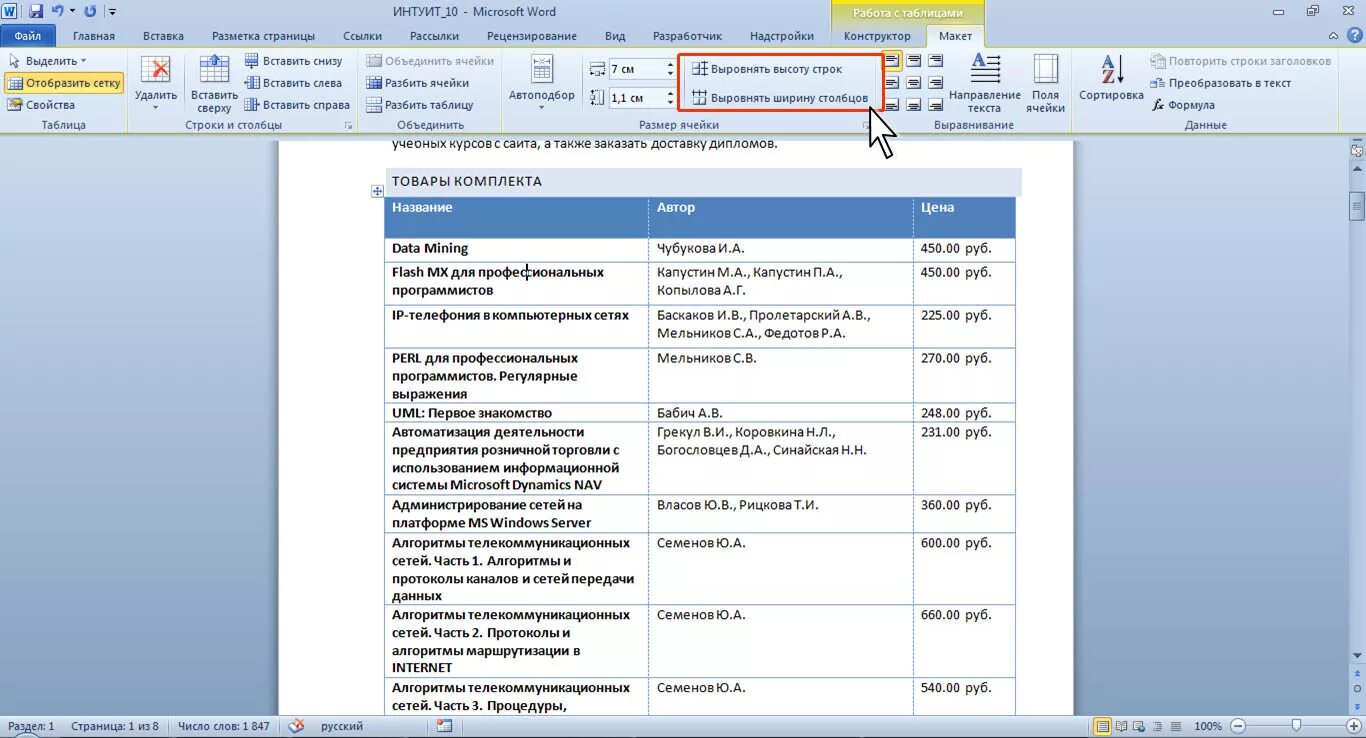This screenshot has width=1366, height=738.
Task: Switch to the Рецензирование tab
Action: 531,36
